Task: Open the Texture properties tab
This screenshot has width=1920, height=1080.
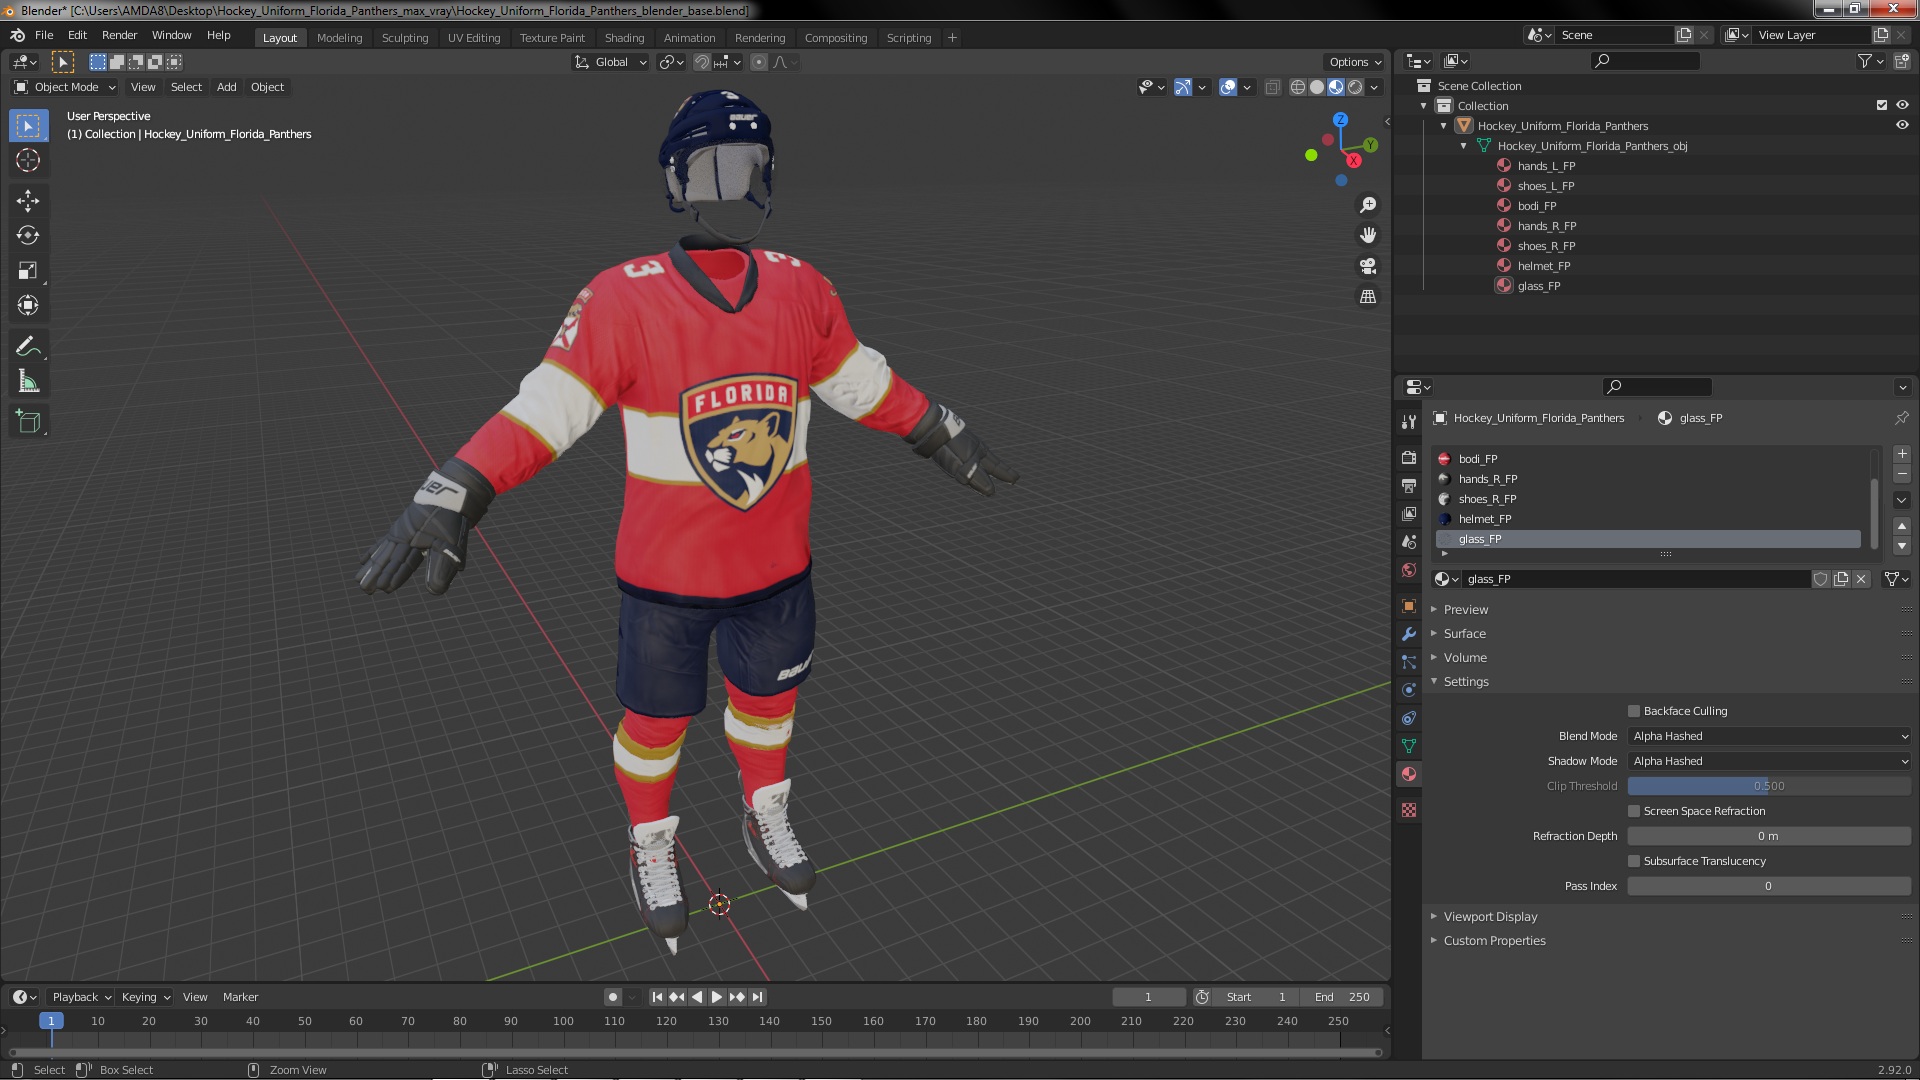Action: click(x=1409, y=810)
